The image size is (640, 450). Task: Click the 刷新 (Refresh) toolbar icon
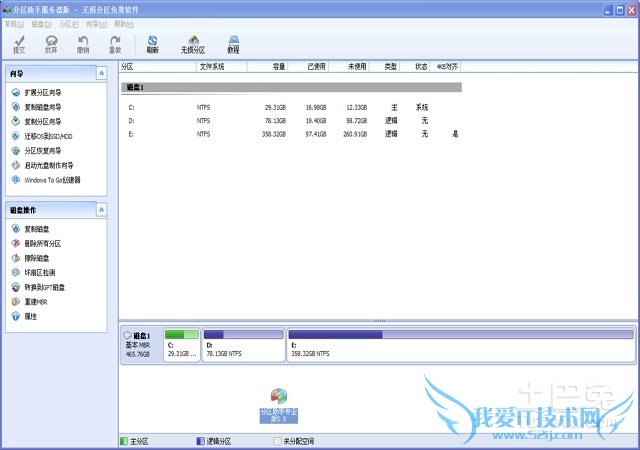152,45
